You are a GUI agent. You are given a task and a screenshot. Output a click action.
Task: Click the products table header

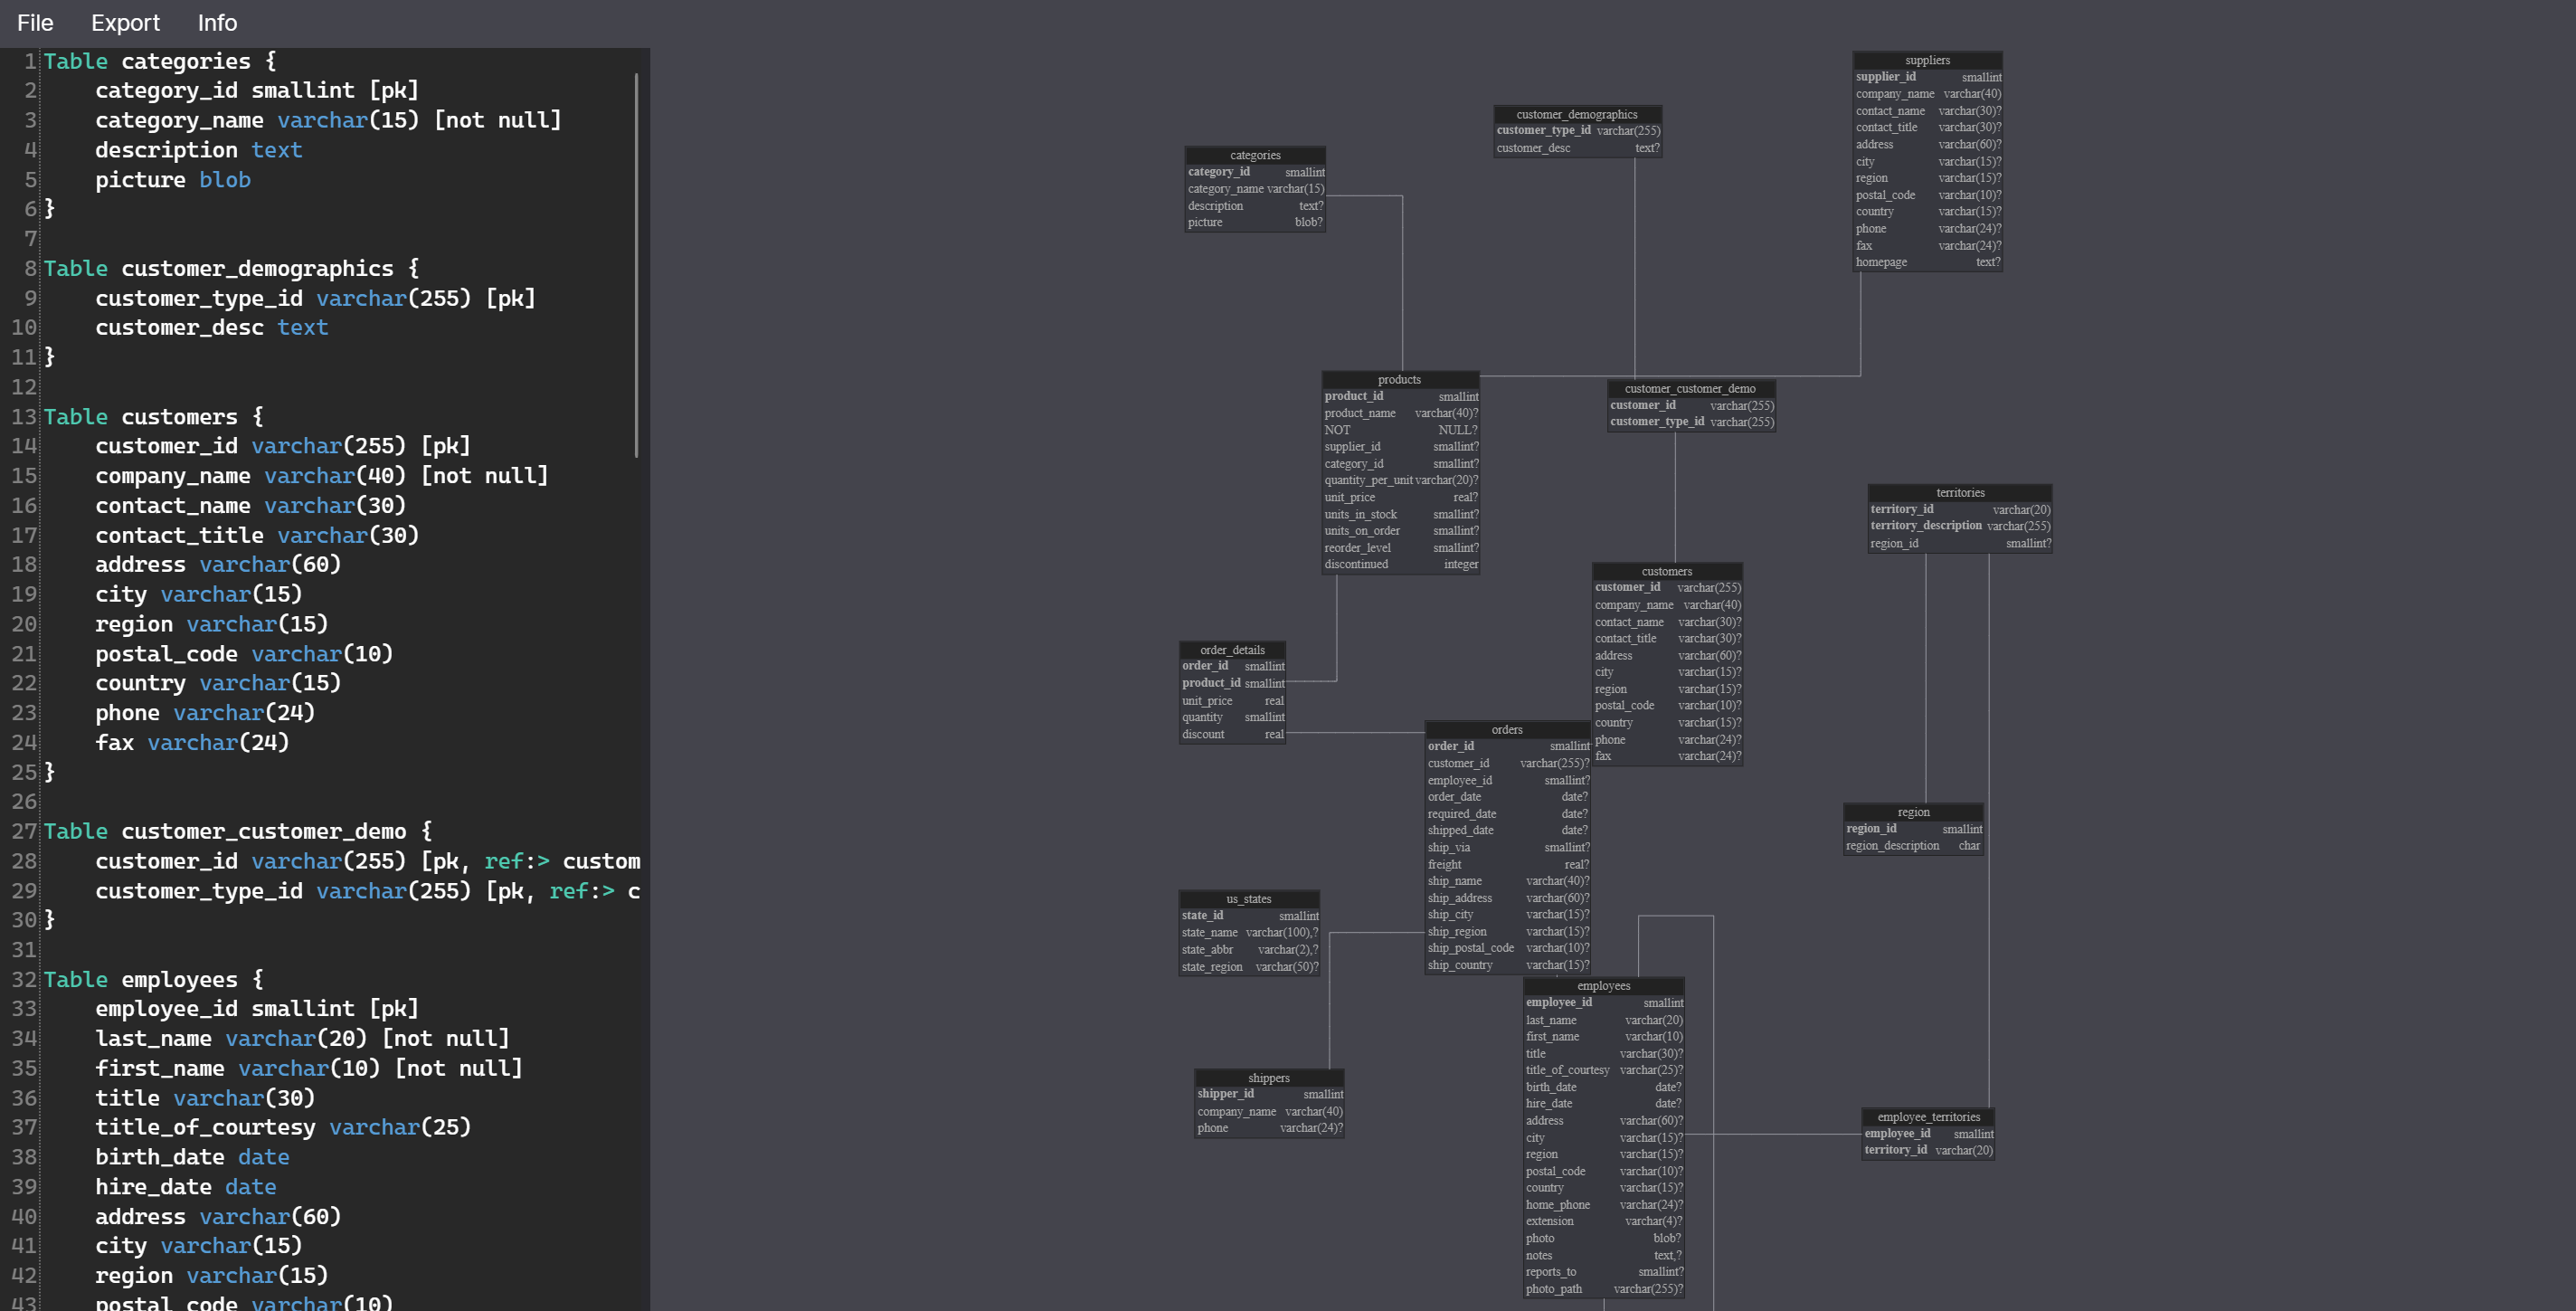pos(1398,379)
